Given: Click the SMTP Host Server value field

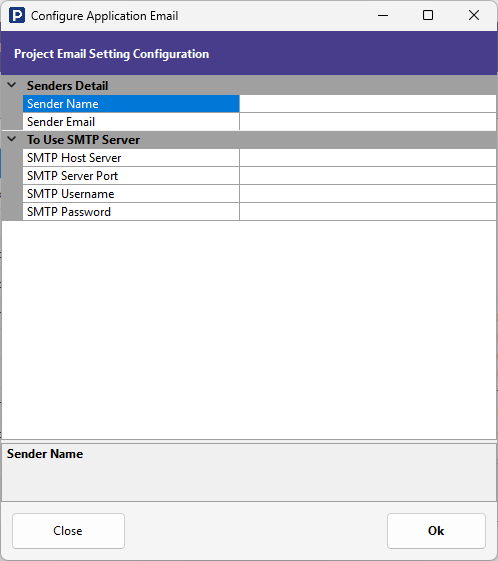Looking at the screenshot, I should click(368, 158).
